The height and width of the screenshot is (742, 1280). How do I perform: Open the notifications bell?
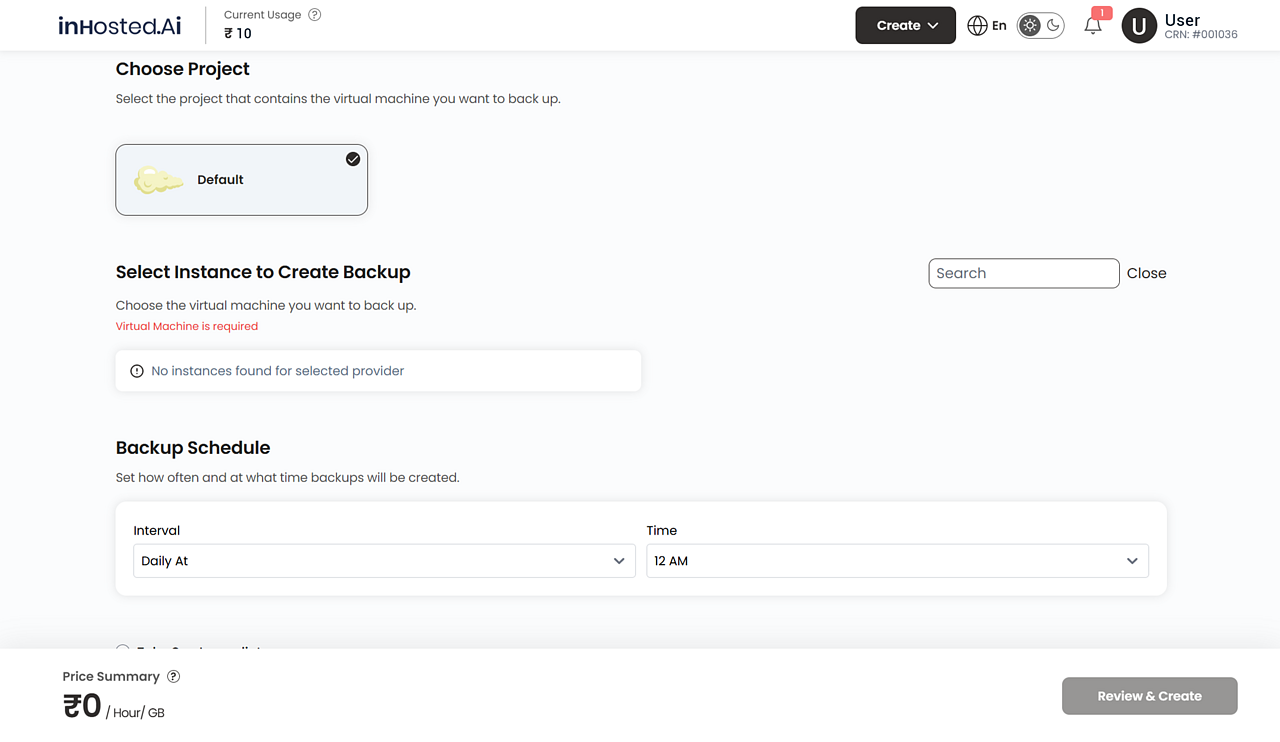pos(1093,26)
